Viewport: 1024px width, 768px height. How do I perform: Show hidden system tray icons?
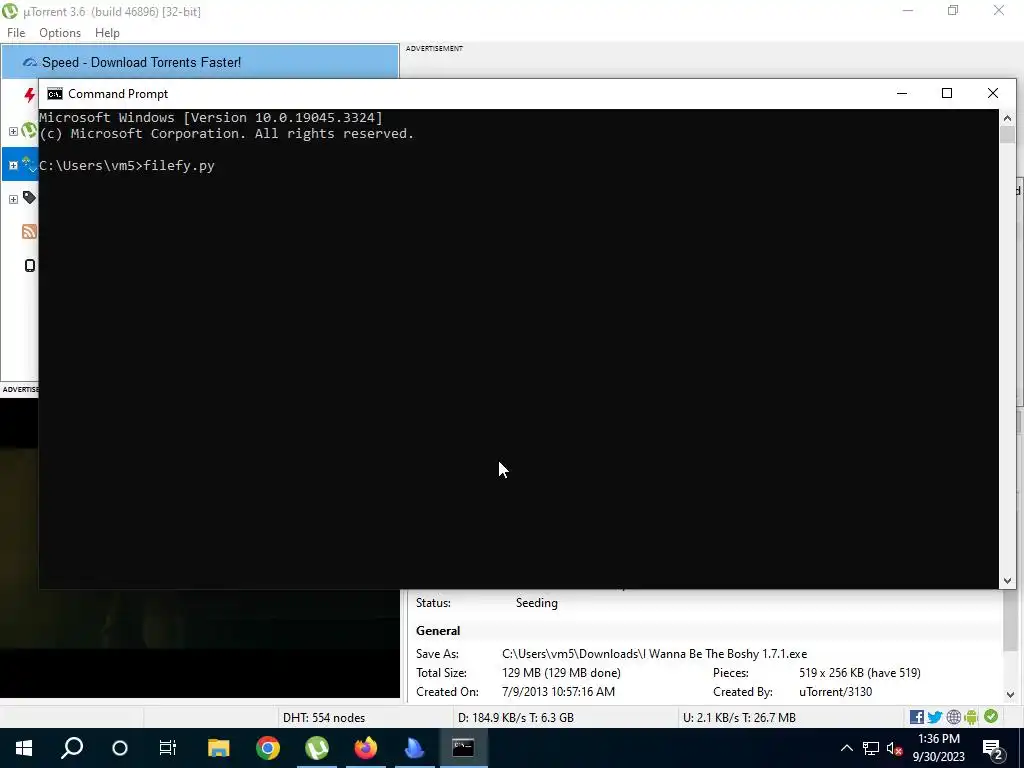click(846, 748)
